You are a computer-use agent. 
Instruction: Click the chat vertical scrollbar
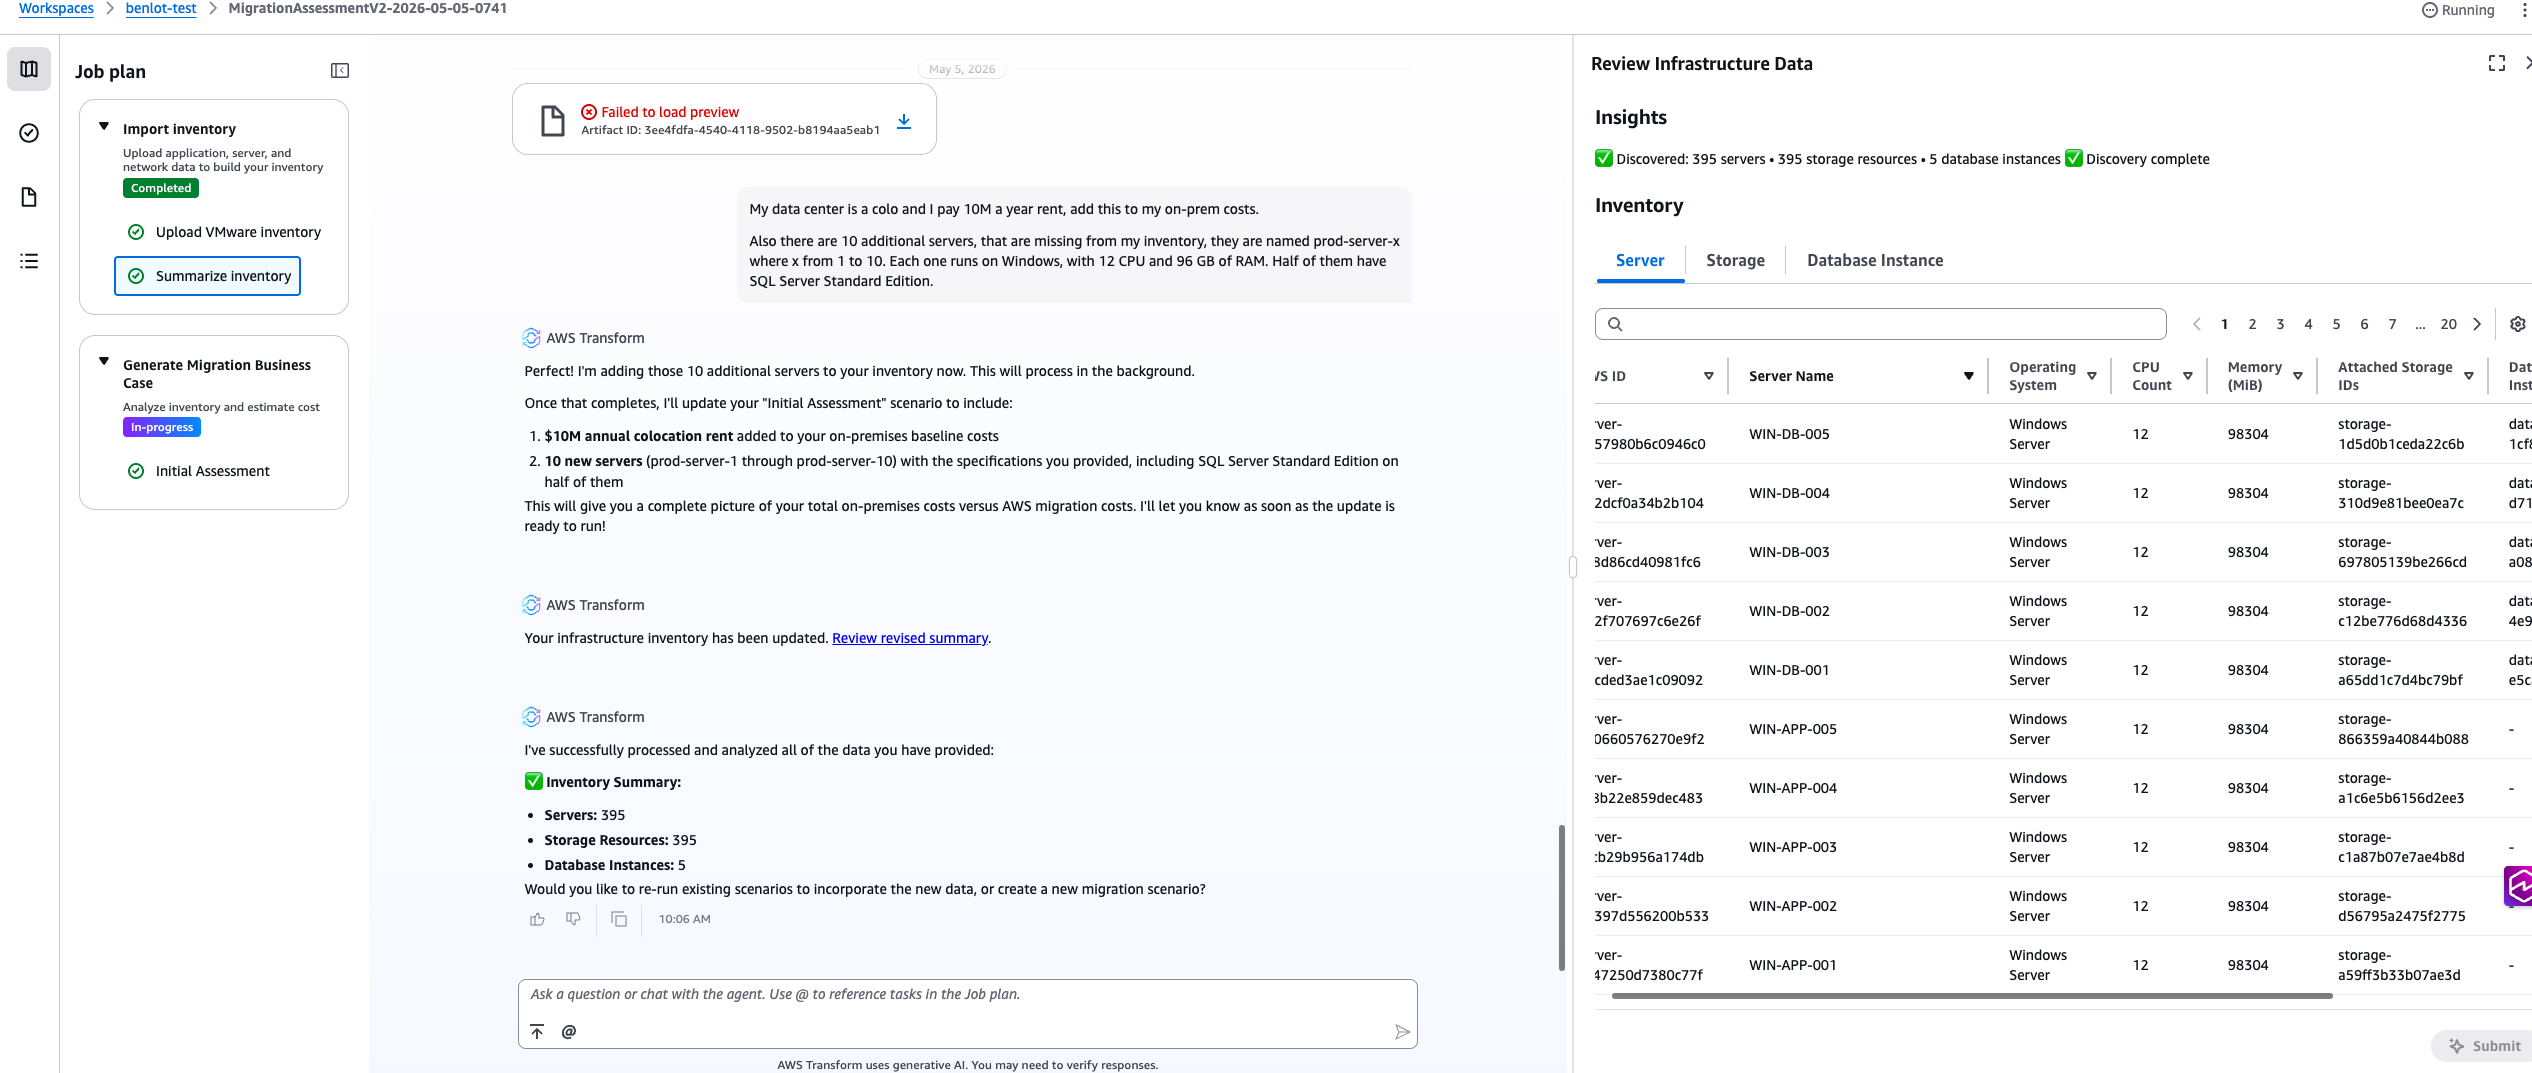[1561, 897]
